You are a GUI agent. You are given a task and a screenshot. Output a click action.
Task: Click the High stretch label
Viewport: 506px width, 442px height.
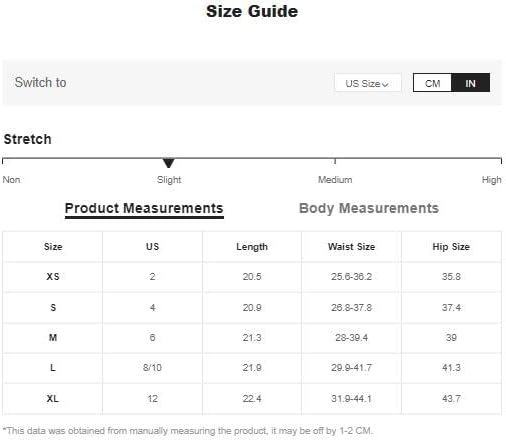(491, 180)
